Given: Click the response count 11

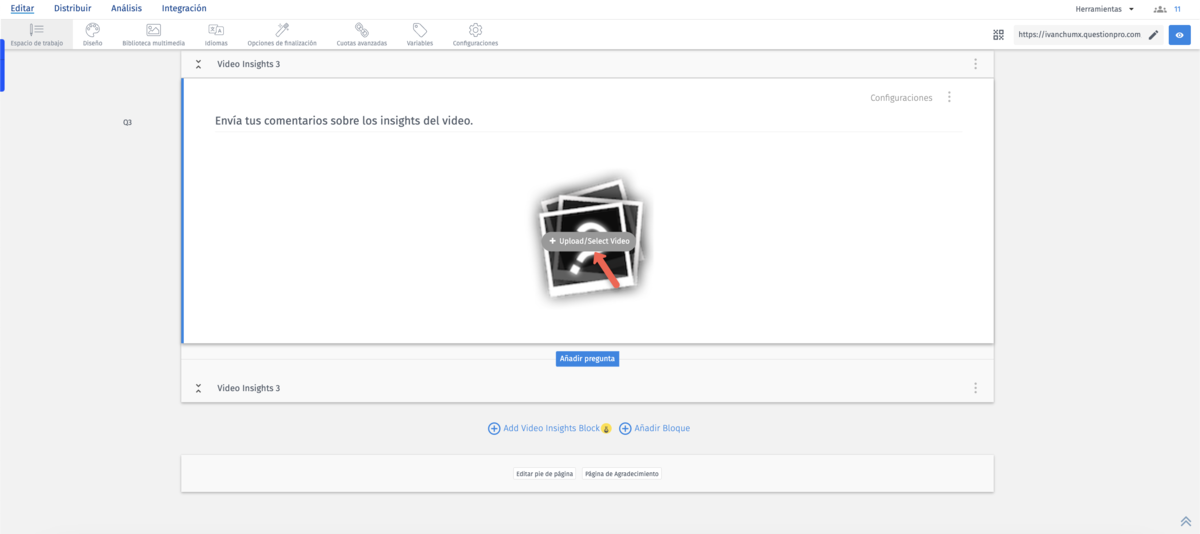Looking at the screenshot, I should point(1177,9).
